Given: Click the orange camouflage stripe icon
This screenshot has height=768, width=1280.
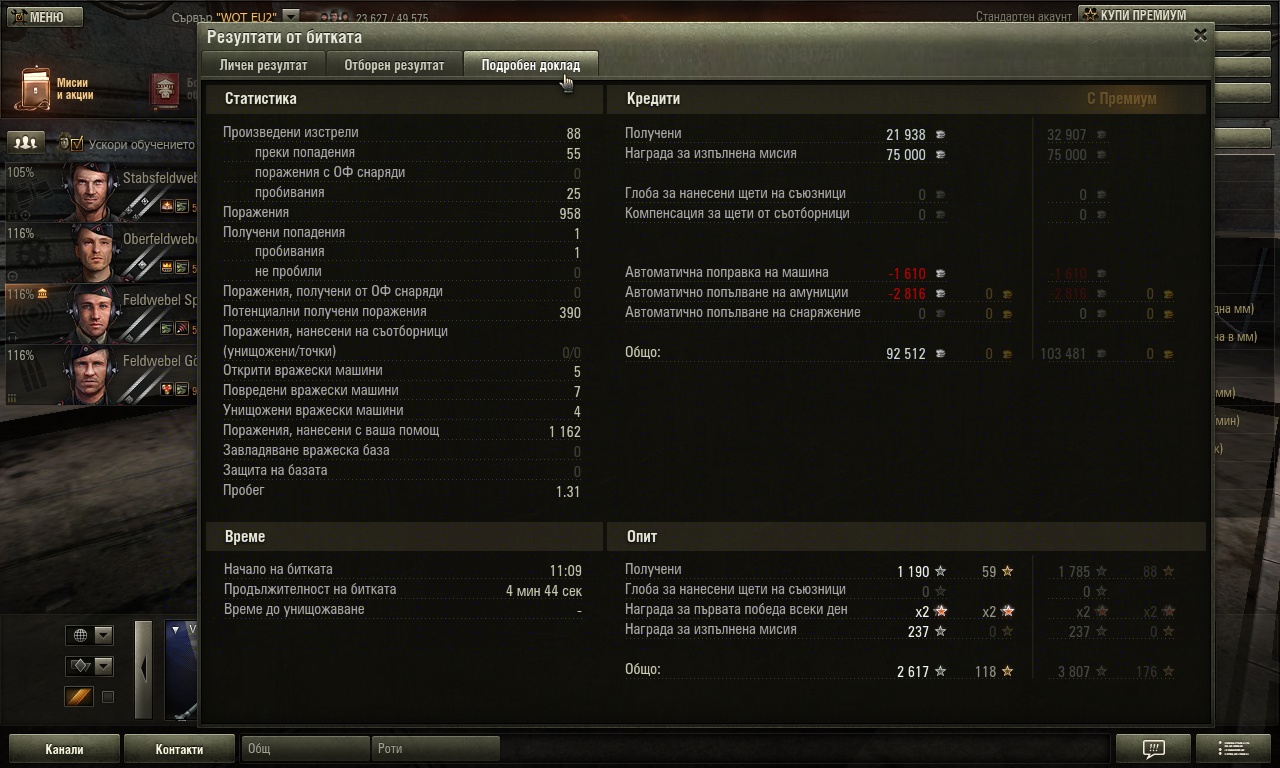Looking at the screenshot, I should coord(79,697).
